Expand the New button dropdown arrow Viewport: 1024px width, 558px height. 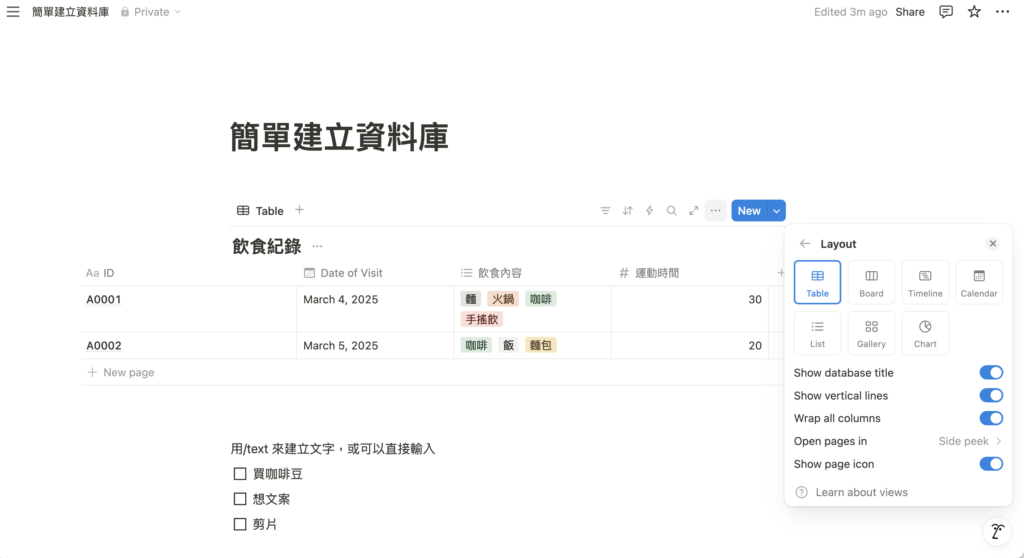tap(777, 211)
